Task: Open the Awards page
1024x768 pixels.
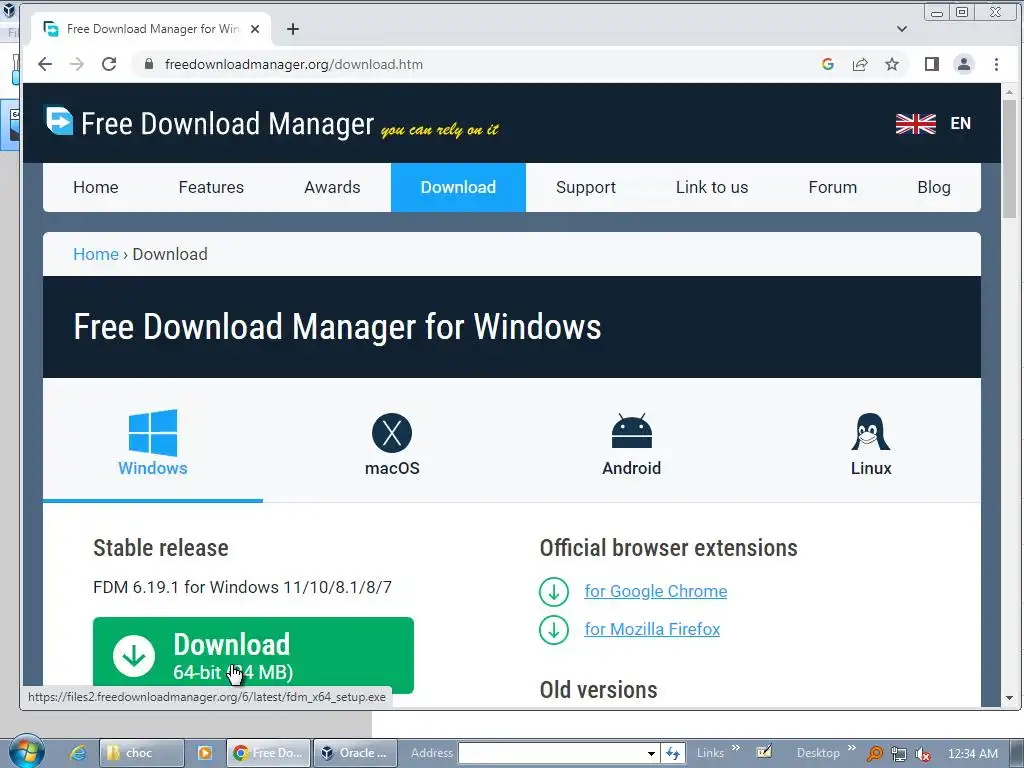Action: [332, 187]
